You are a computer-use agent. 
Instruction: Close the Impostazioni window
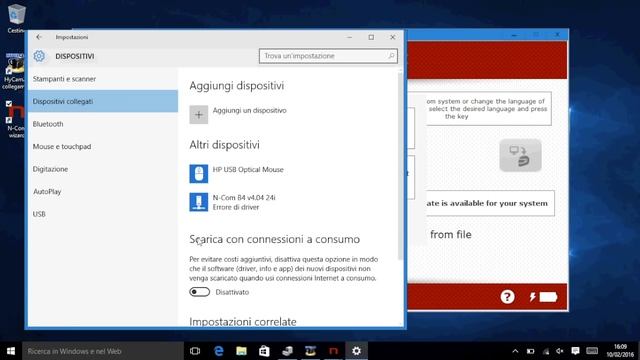(393, 37)
